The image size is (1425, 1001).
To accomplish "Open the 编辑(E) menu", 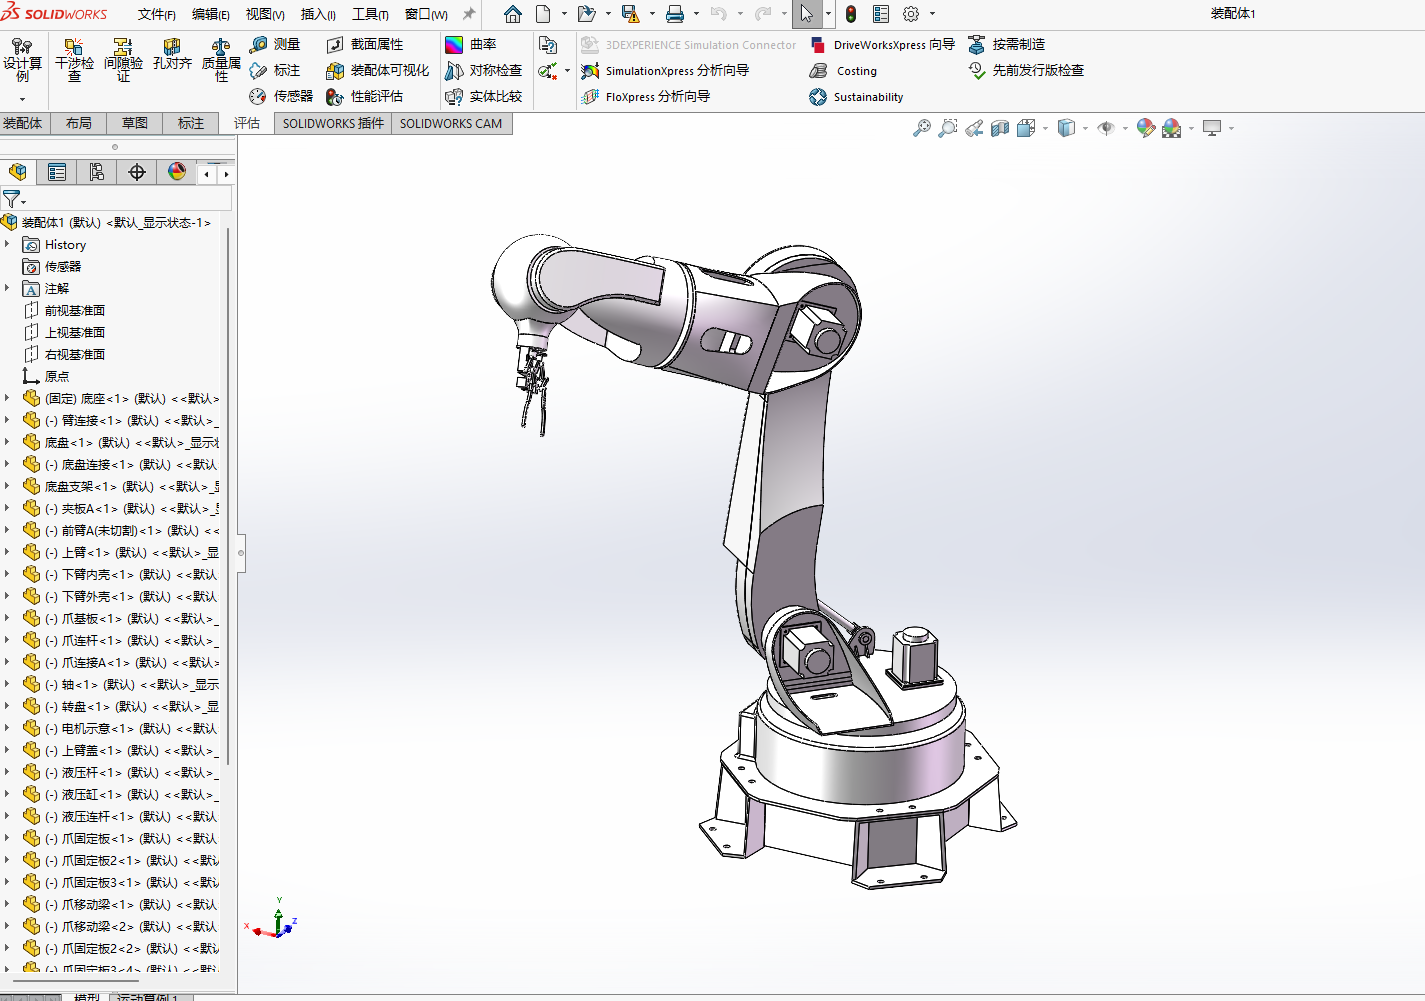I will 211,14.
